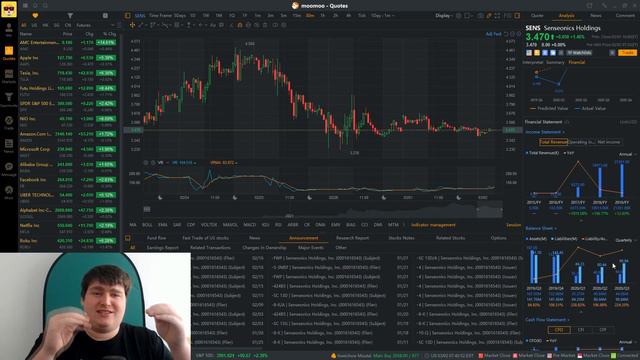
Task: Open the Quotes section in left sidebar
Action: [x=9, y=53]
